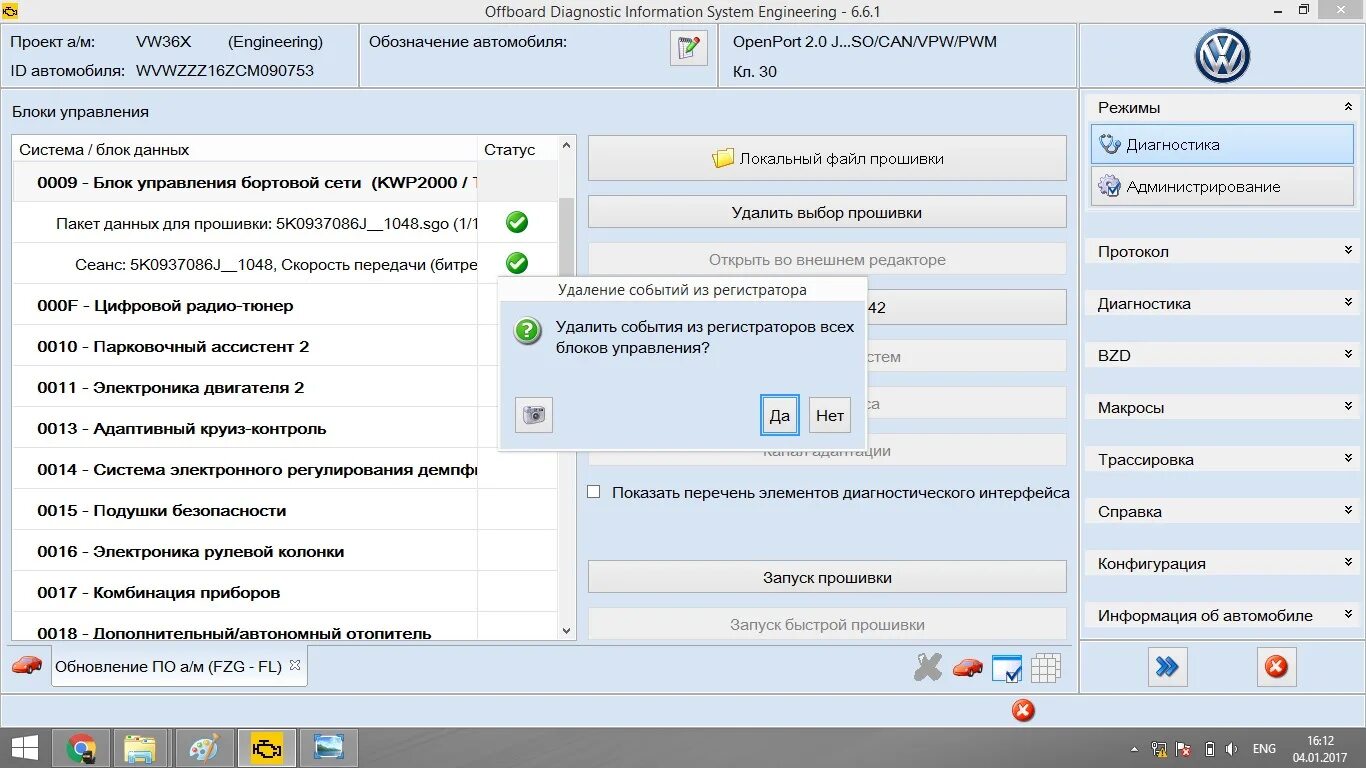Click the Action Center flag icon

point(1184,749)
